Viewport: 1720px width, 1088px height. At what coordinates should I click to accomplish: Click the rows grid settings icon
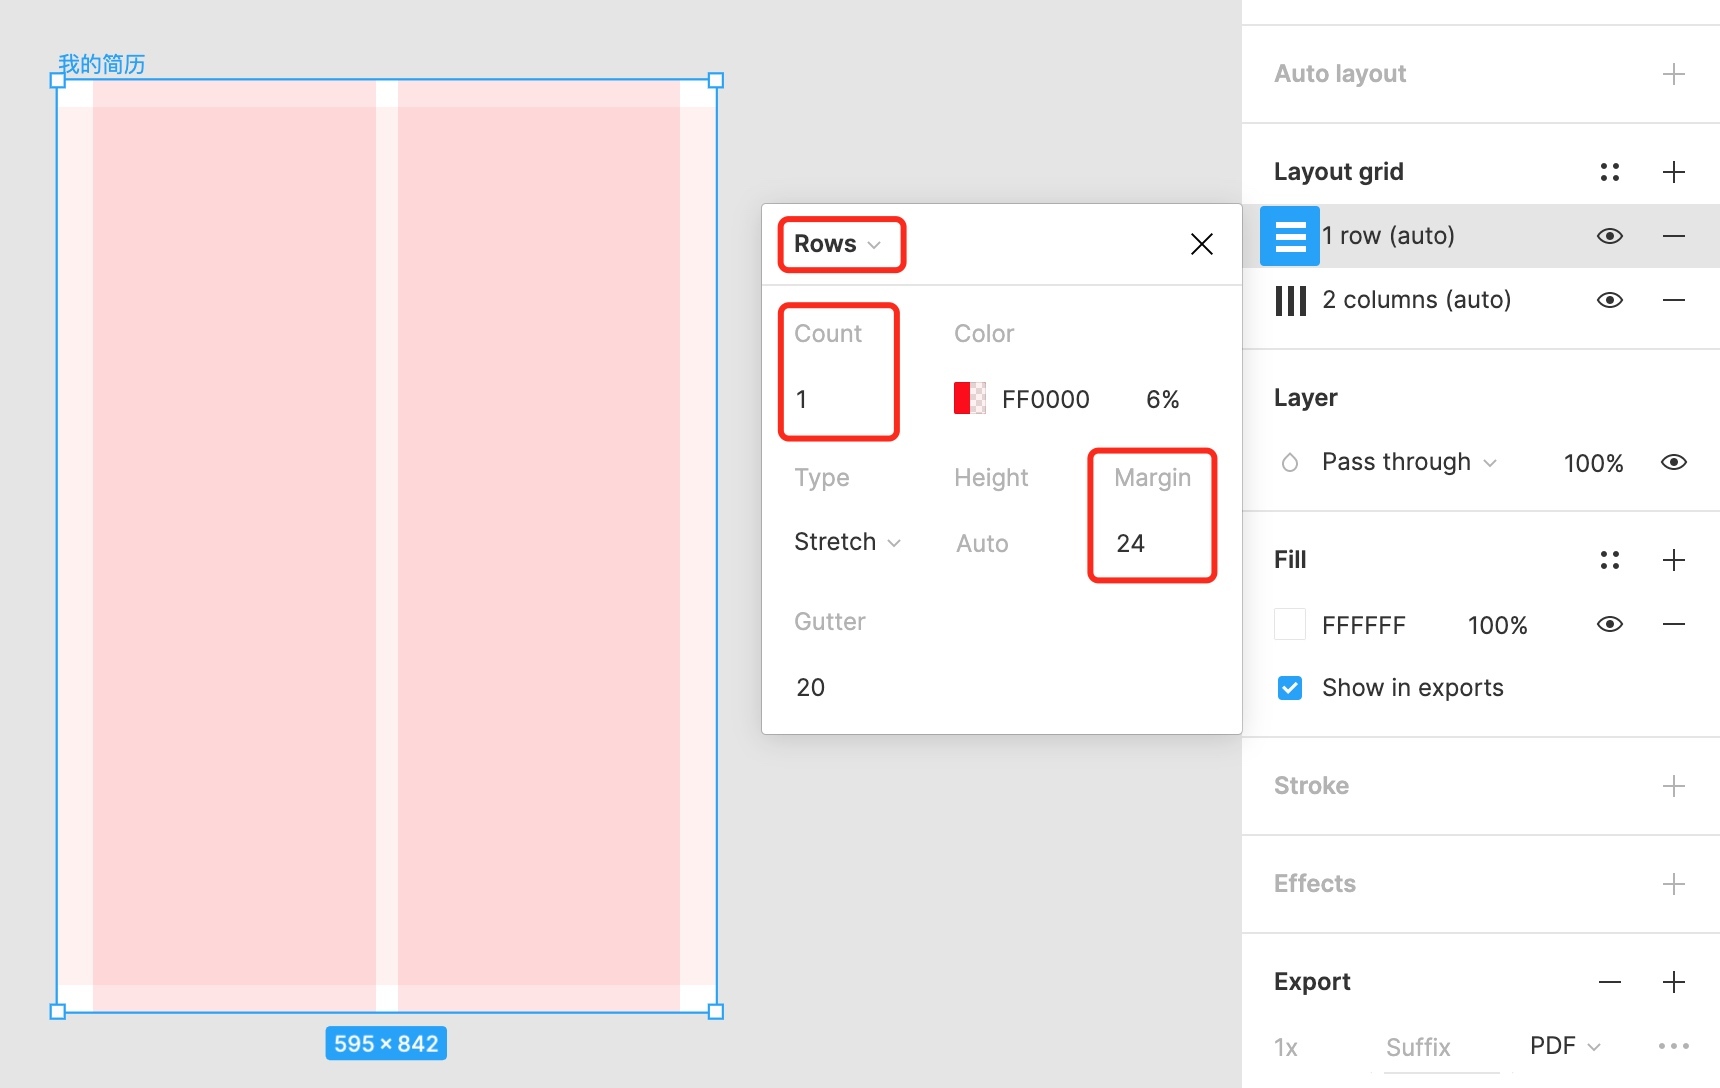(1289, 236)
